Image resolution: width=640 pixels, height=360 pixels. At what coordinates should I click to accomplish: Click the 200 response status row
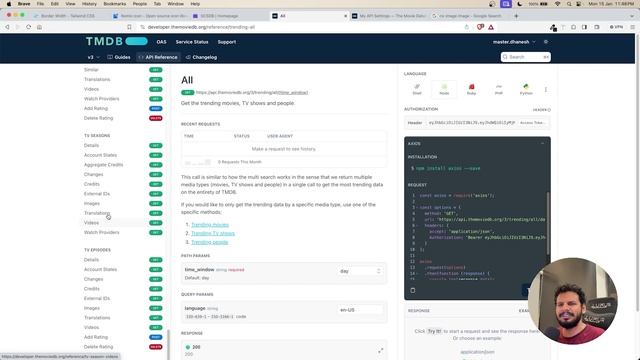click(283, 350)
